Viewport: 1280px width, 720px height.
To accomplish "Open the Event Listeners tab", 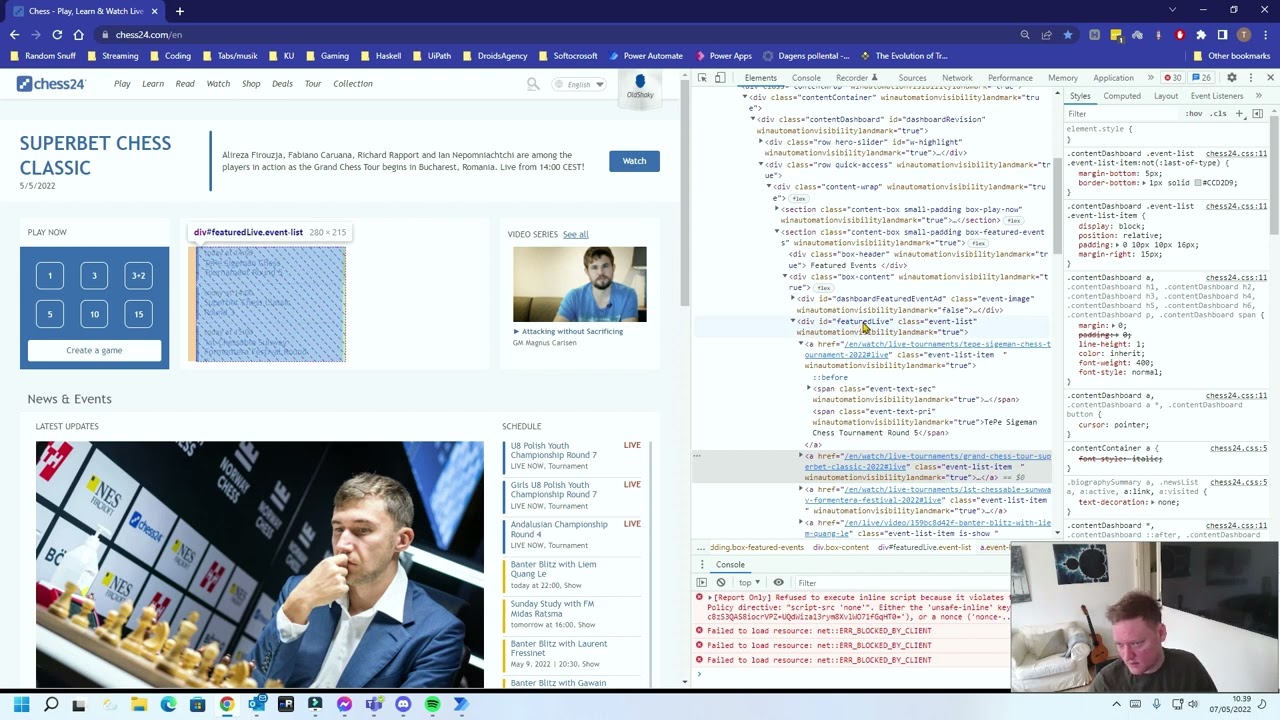I will tap(1217, 96).
